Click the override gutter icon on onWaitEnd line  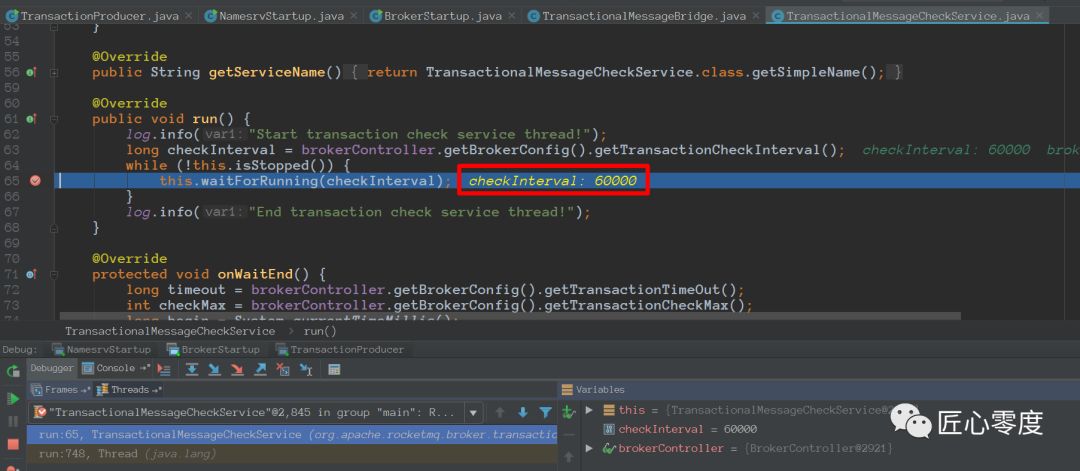31,274
